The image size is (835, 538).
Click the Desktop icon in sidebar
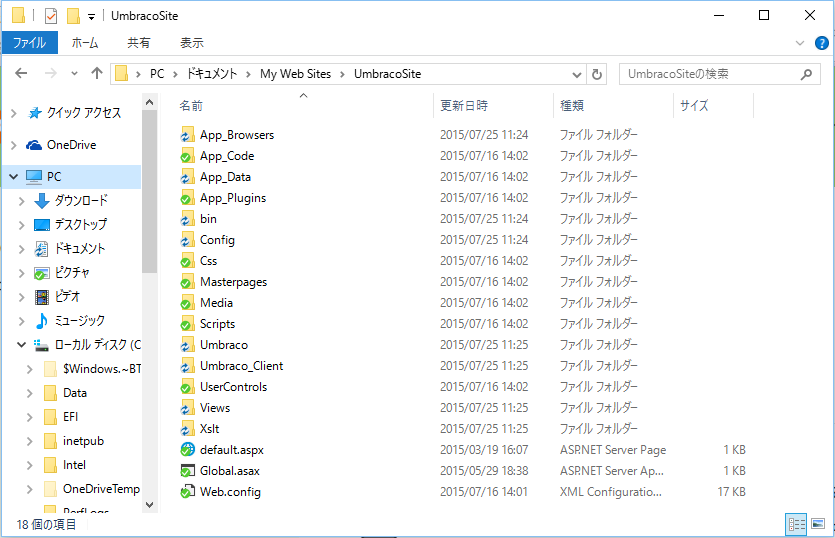(x=42, y=225)
